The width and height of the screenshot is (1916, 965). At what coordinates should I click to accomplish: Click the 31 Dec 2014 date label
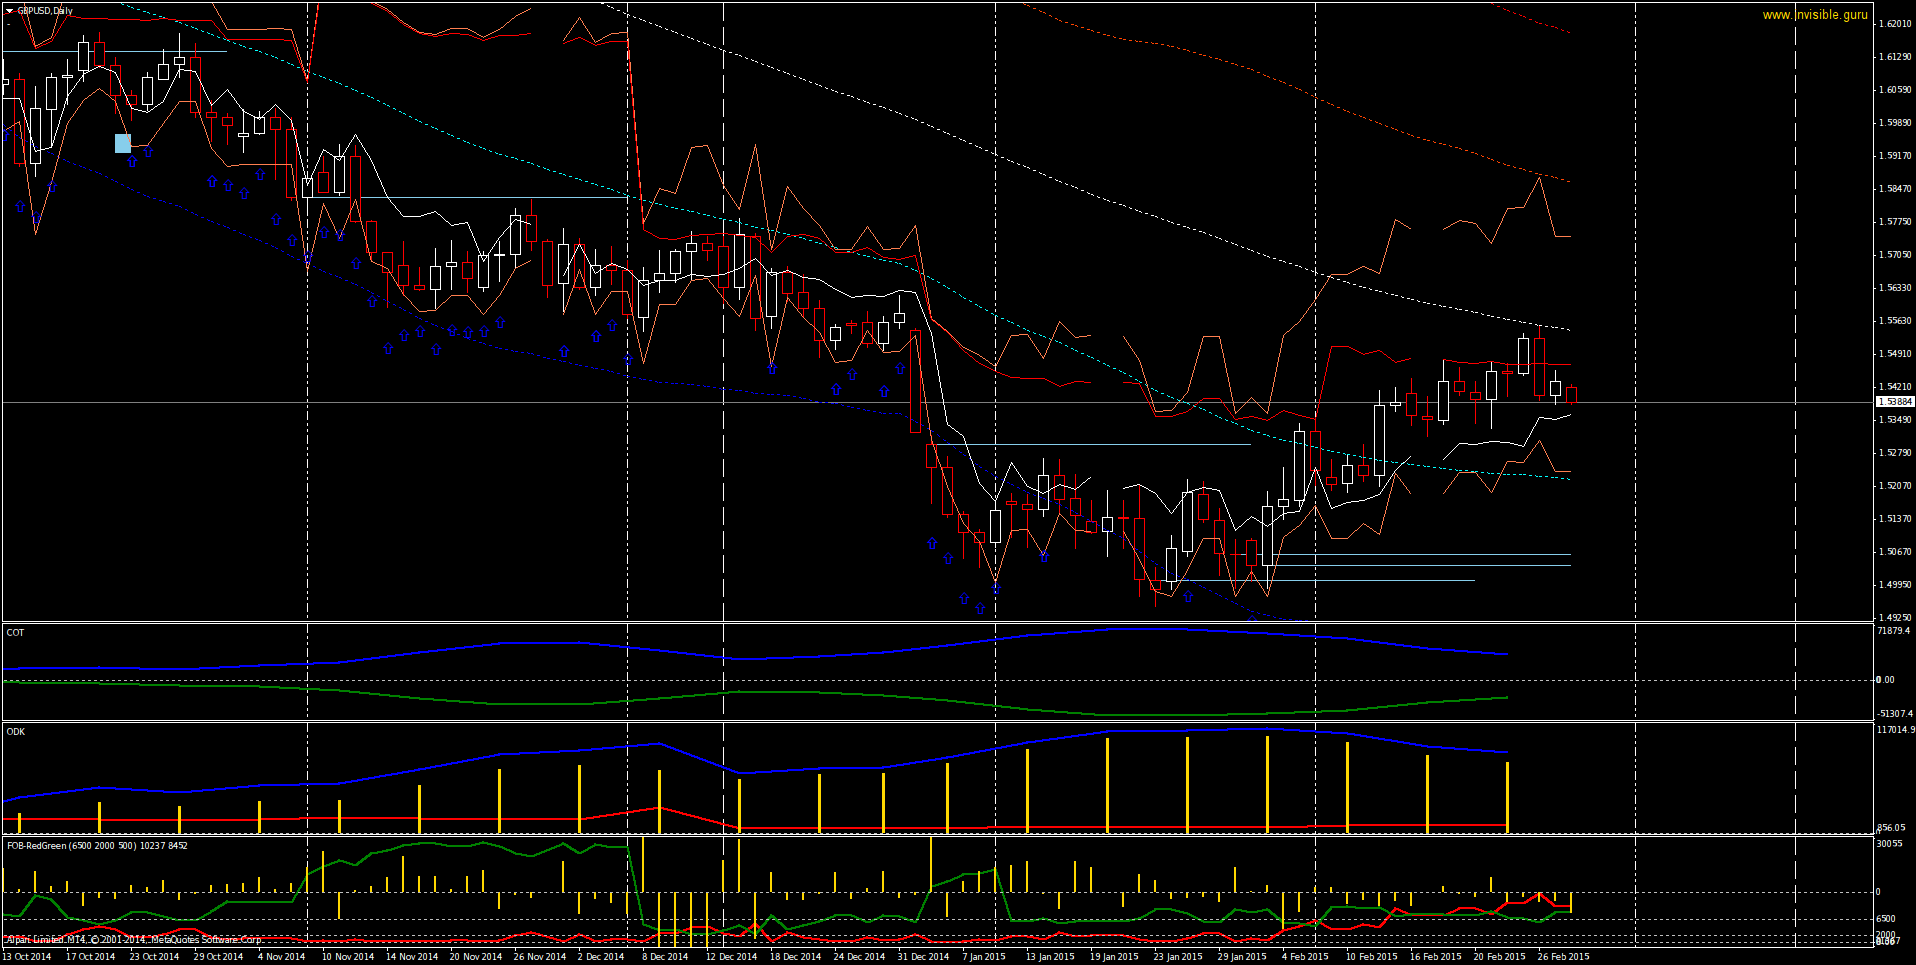tap(923, 957)
